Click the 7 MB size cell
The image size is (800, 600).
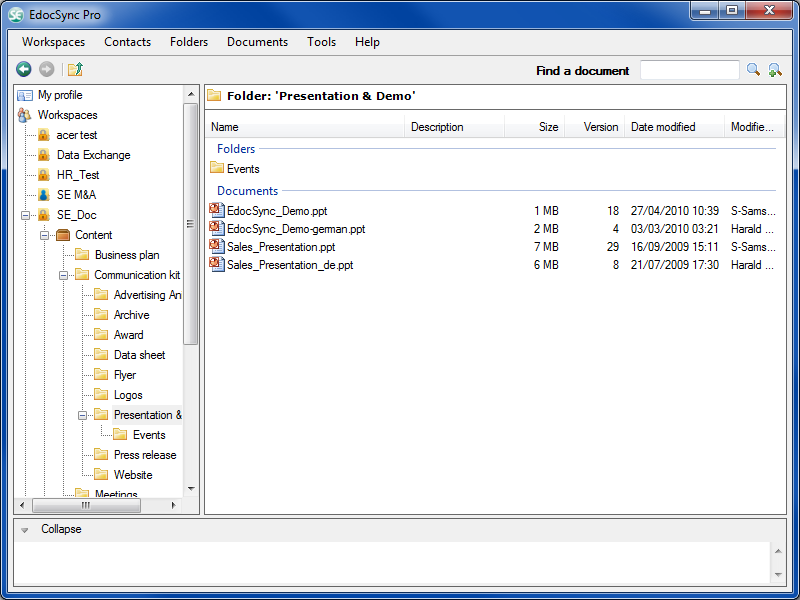pyautogui.click(x=546, y=247)
